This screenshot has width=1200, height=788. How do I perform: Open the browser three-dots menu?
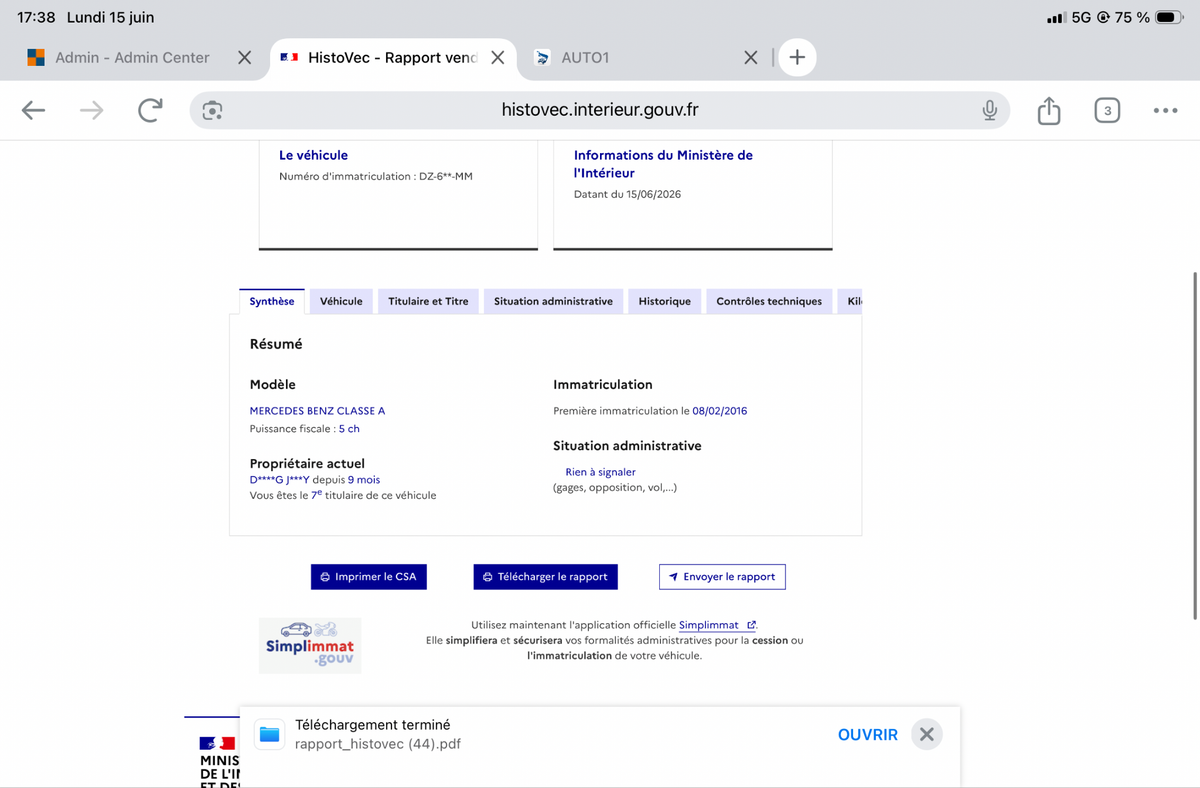1165,110
